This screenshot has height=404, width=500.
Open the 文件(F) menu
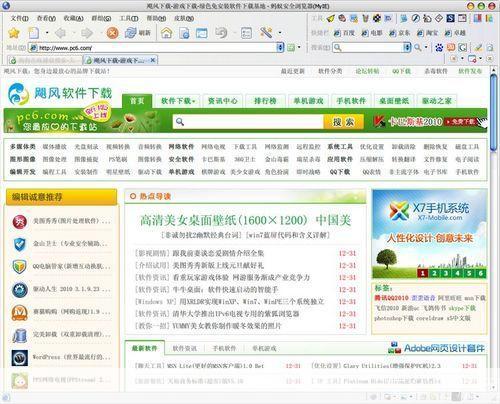20,18
